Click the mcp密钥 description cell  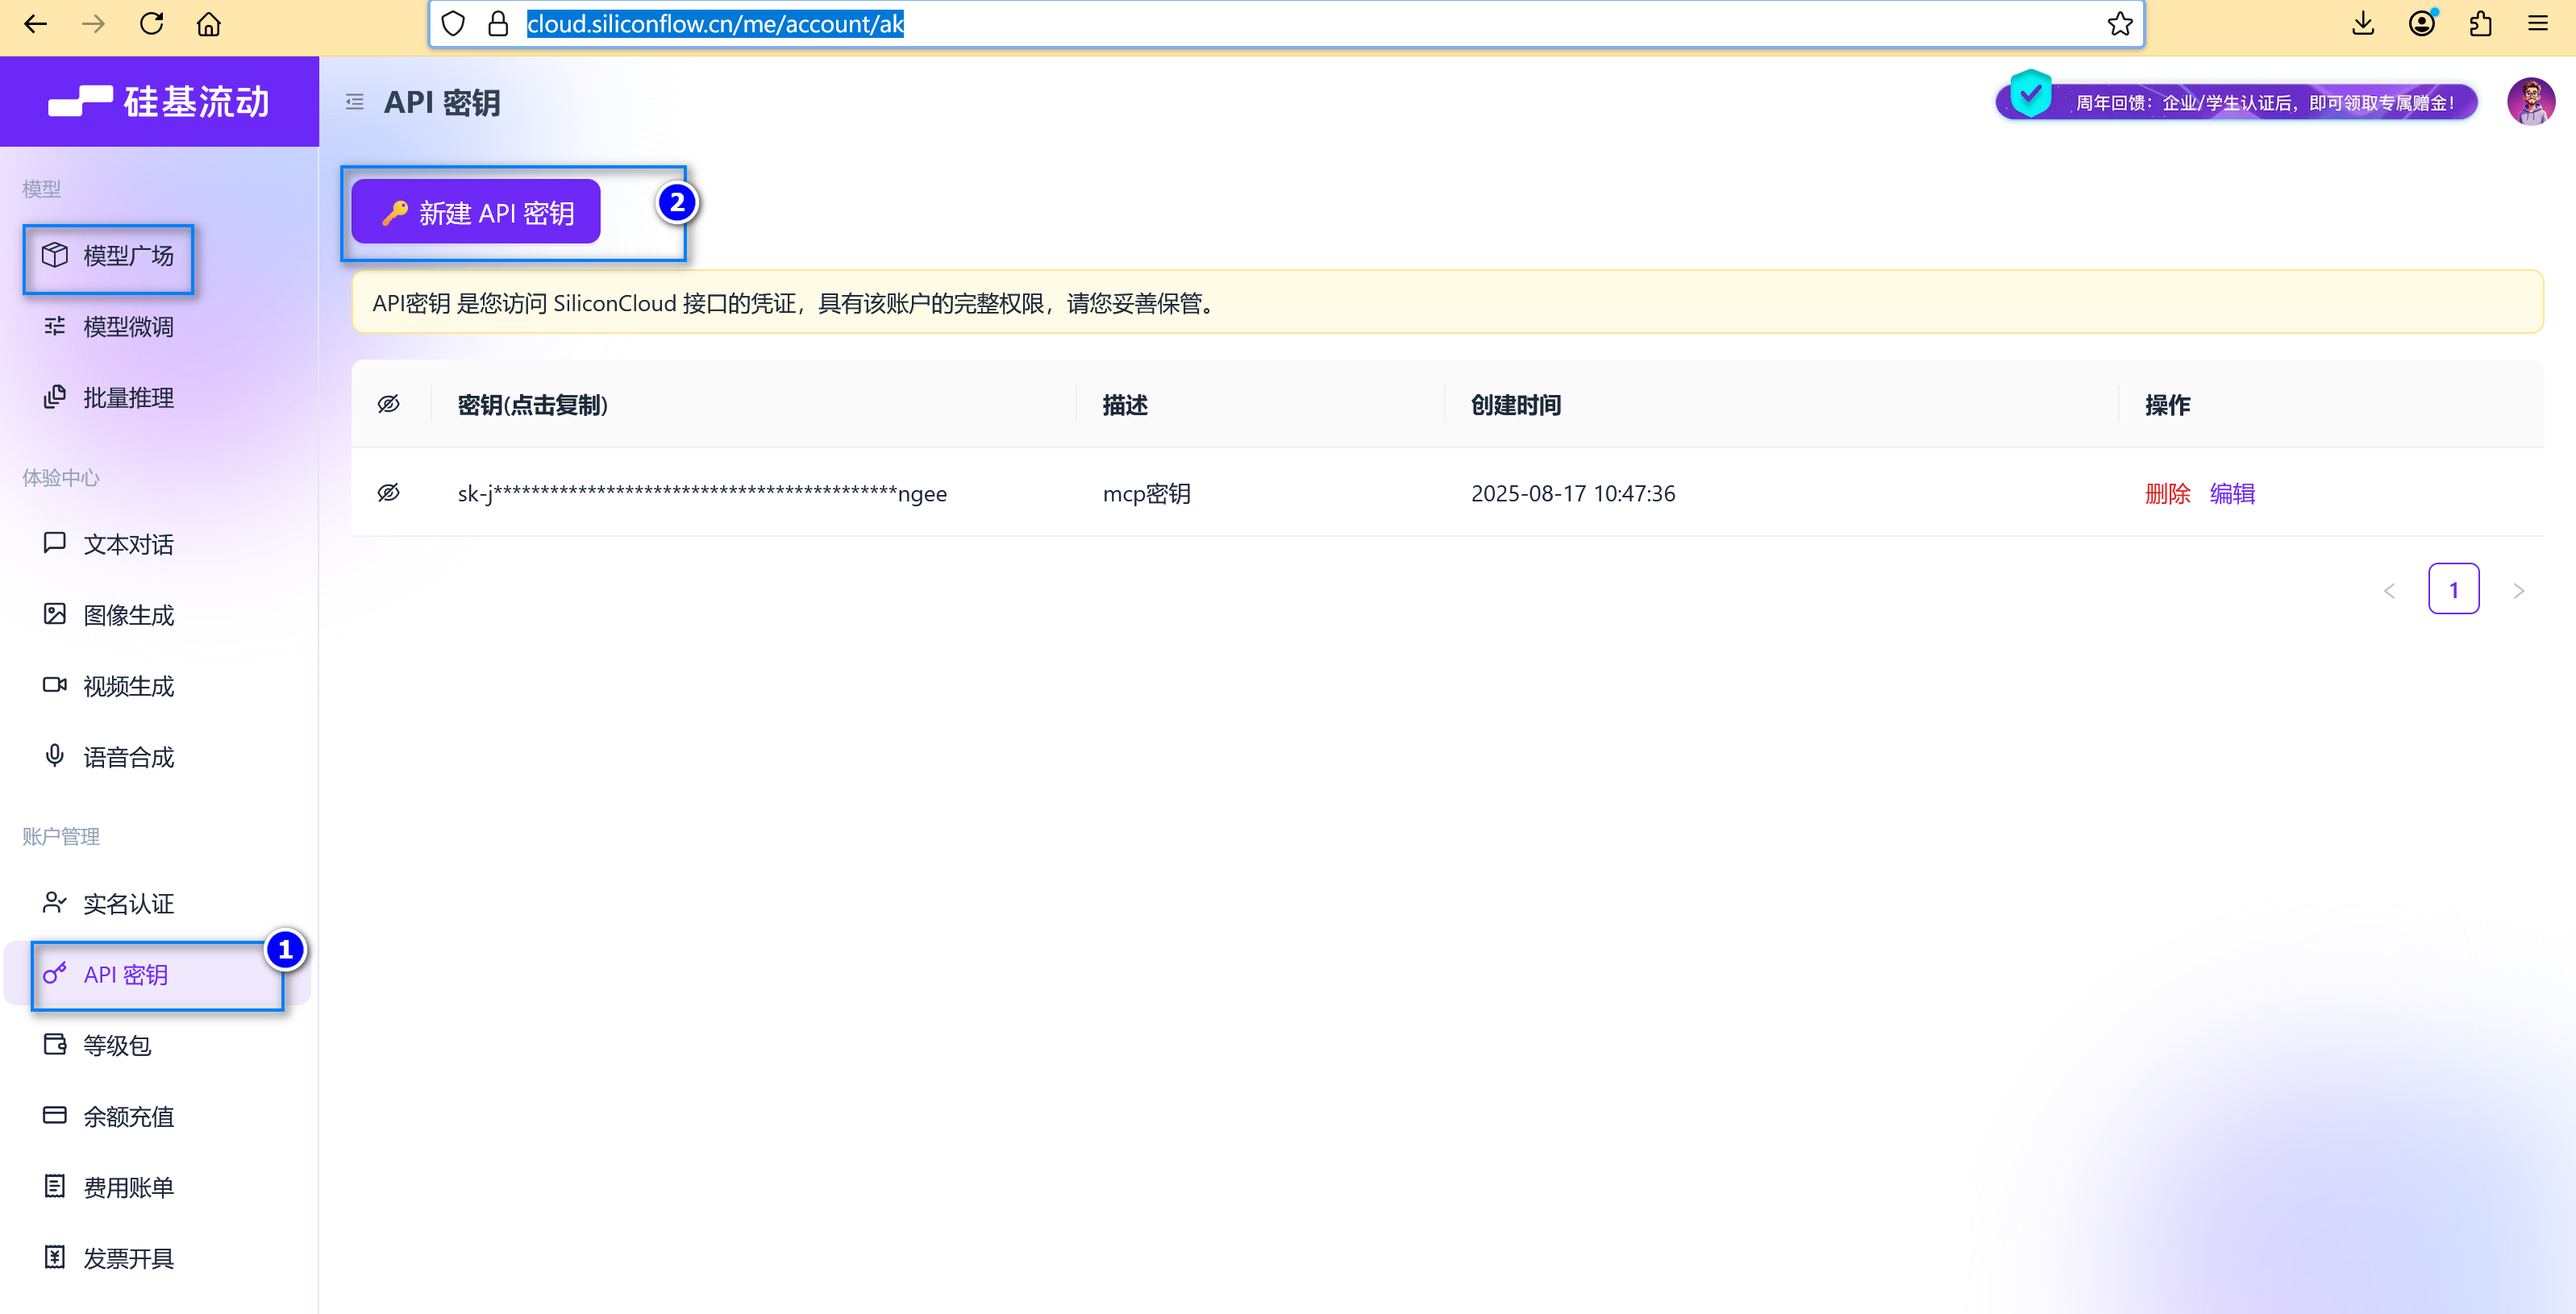[x=1146, y=494]
